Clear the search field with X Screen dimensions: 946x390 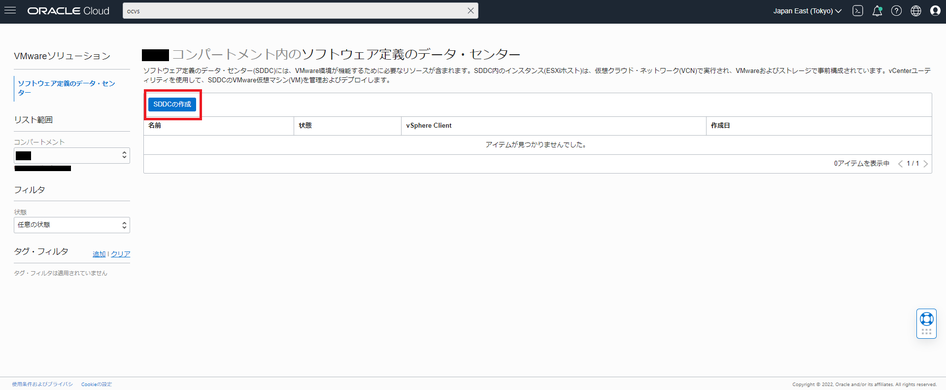point(471,11)
